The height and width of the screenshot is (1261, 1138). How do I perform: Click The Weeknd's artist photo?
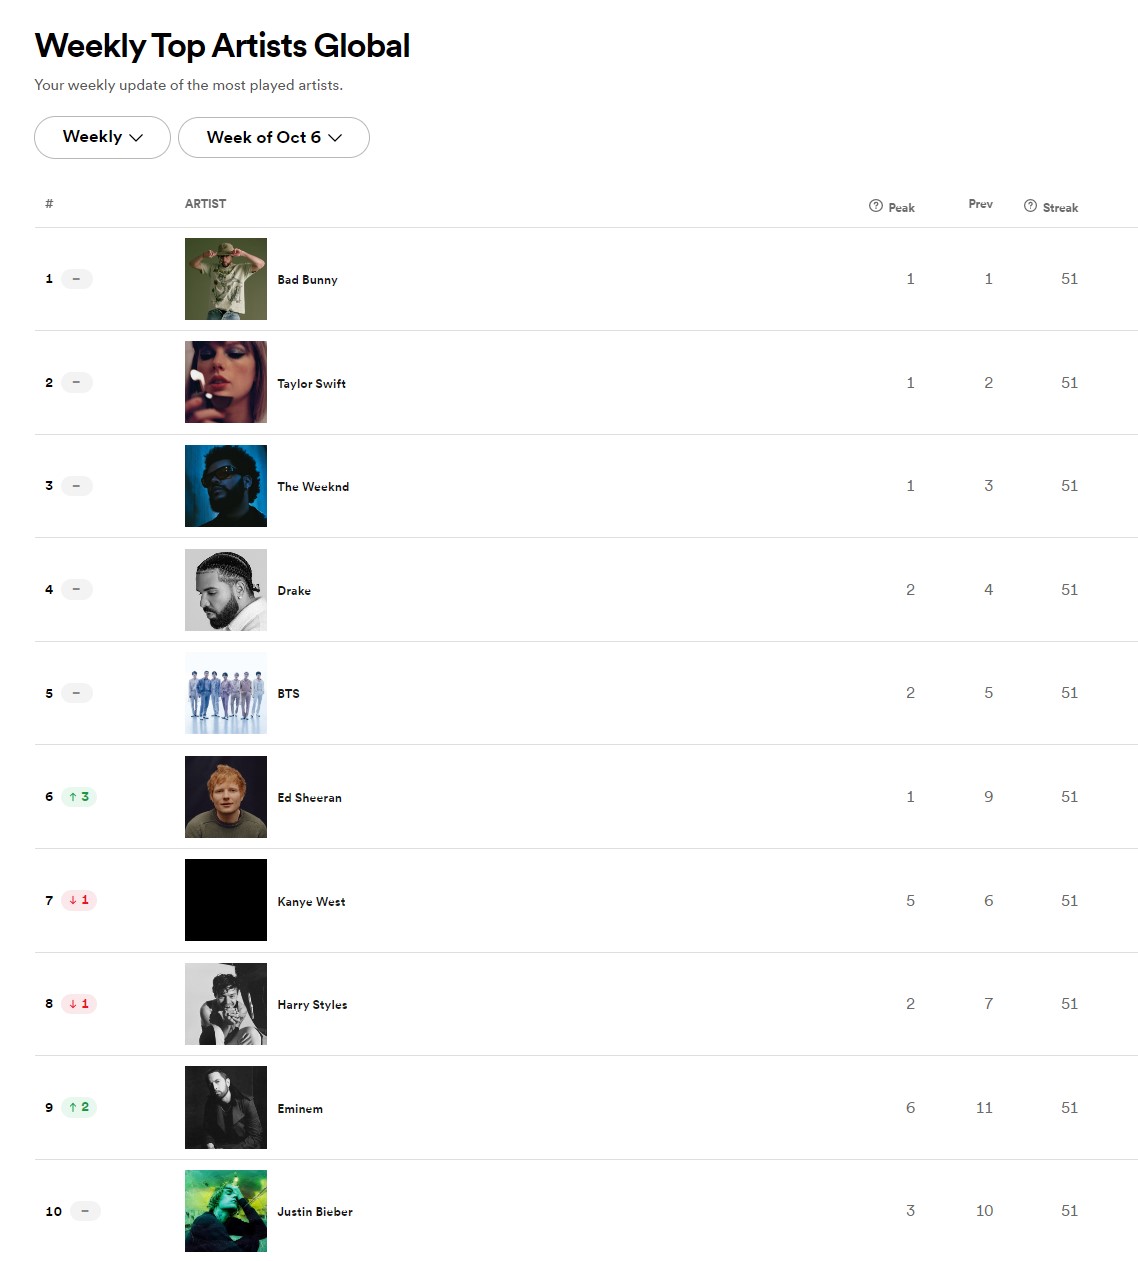pos(225,485)
